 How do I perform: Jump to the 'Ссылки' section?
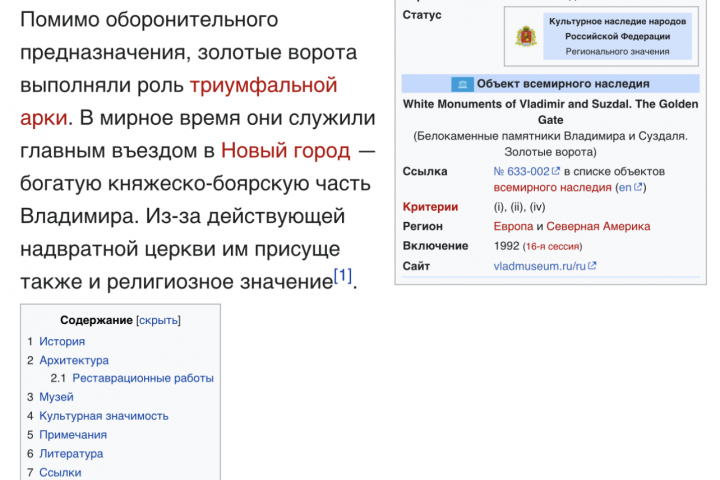pos(60,472)
